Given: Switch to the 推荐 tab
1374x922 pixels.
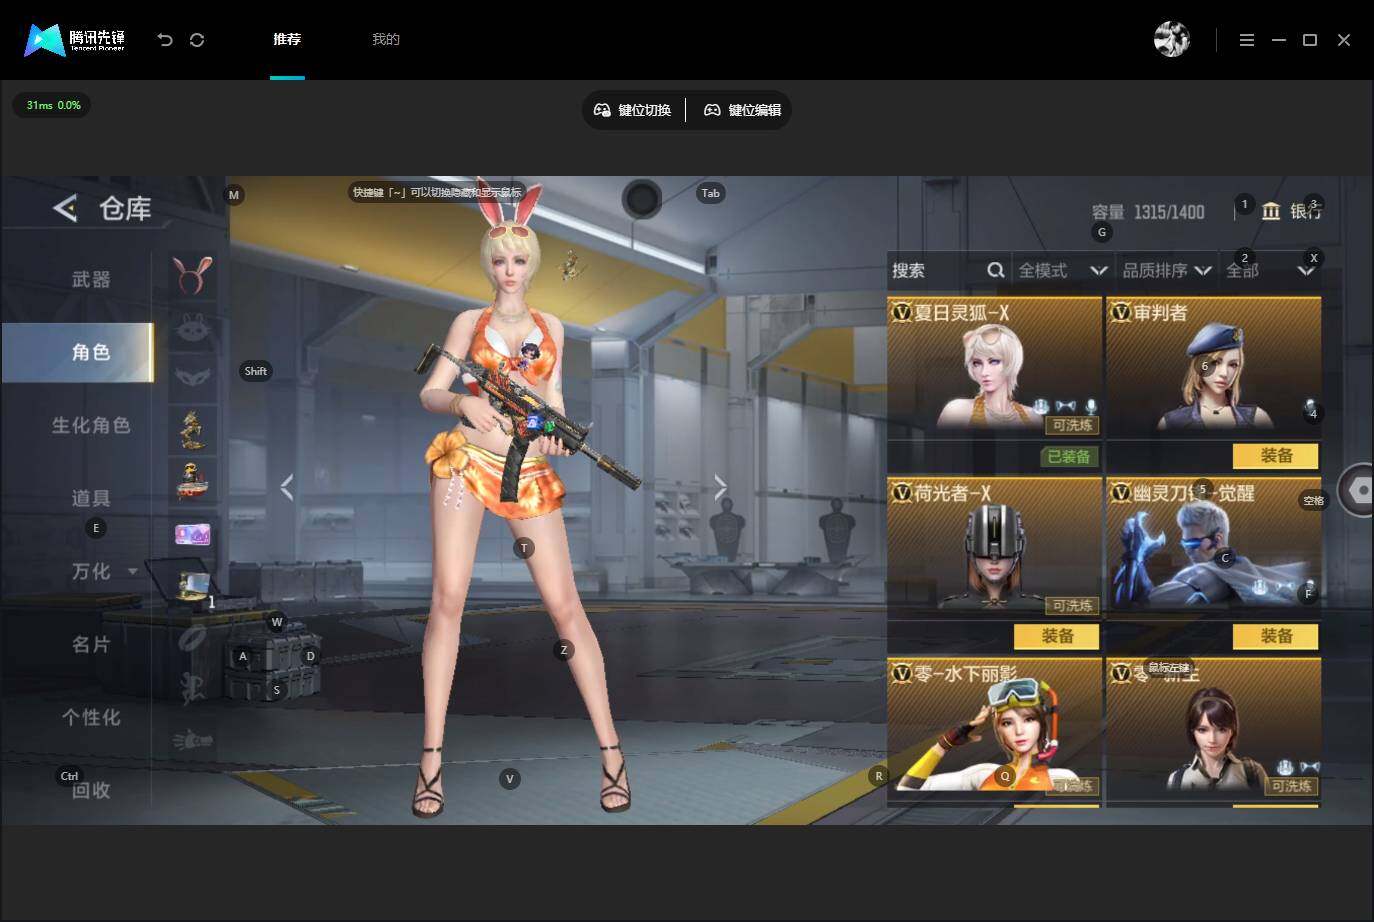Looking at the screenshot, I should coord(287,40).
